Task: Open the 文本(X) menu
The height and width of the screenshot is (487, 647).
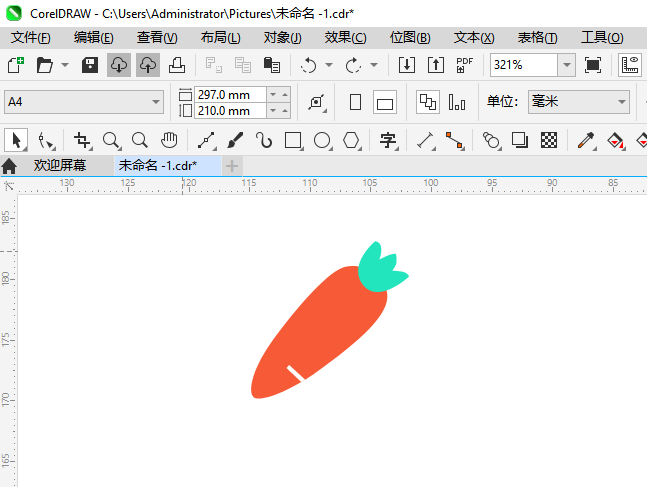Action: [474, 38]
